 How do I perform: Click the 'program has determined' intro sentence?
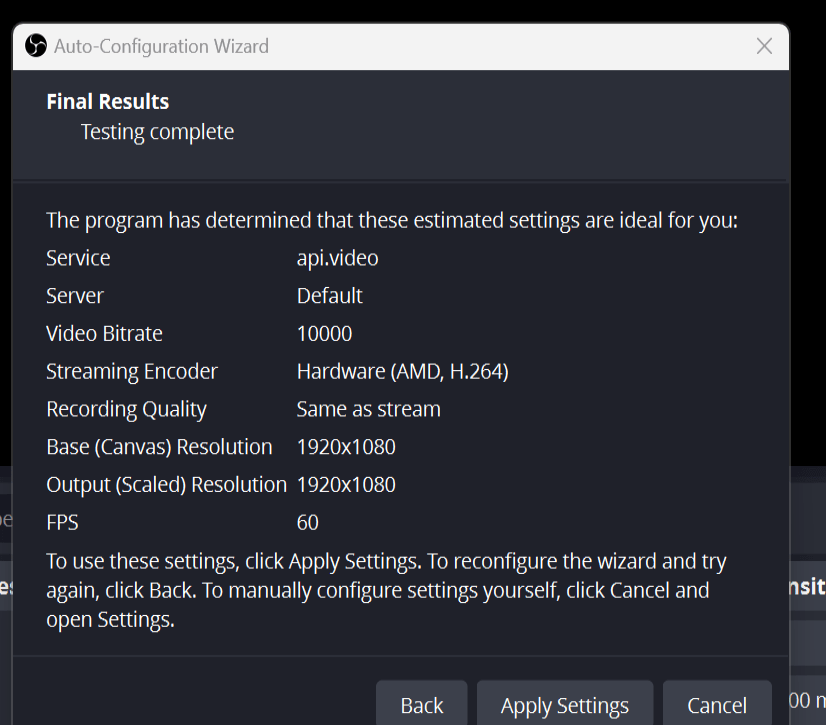392,220
